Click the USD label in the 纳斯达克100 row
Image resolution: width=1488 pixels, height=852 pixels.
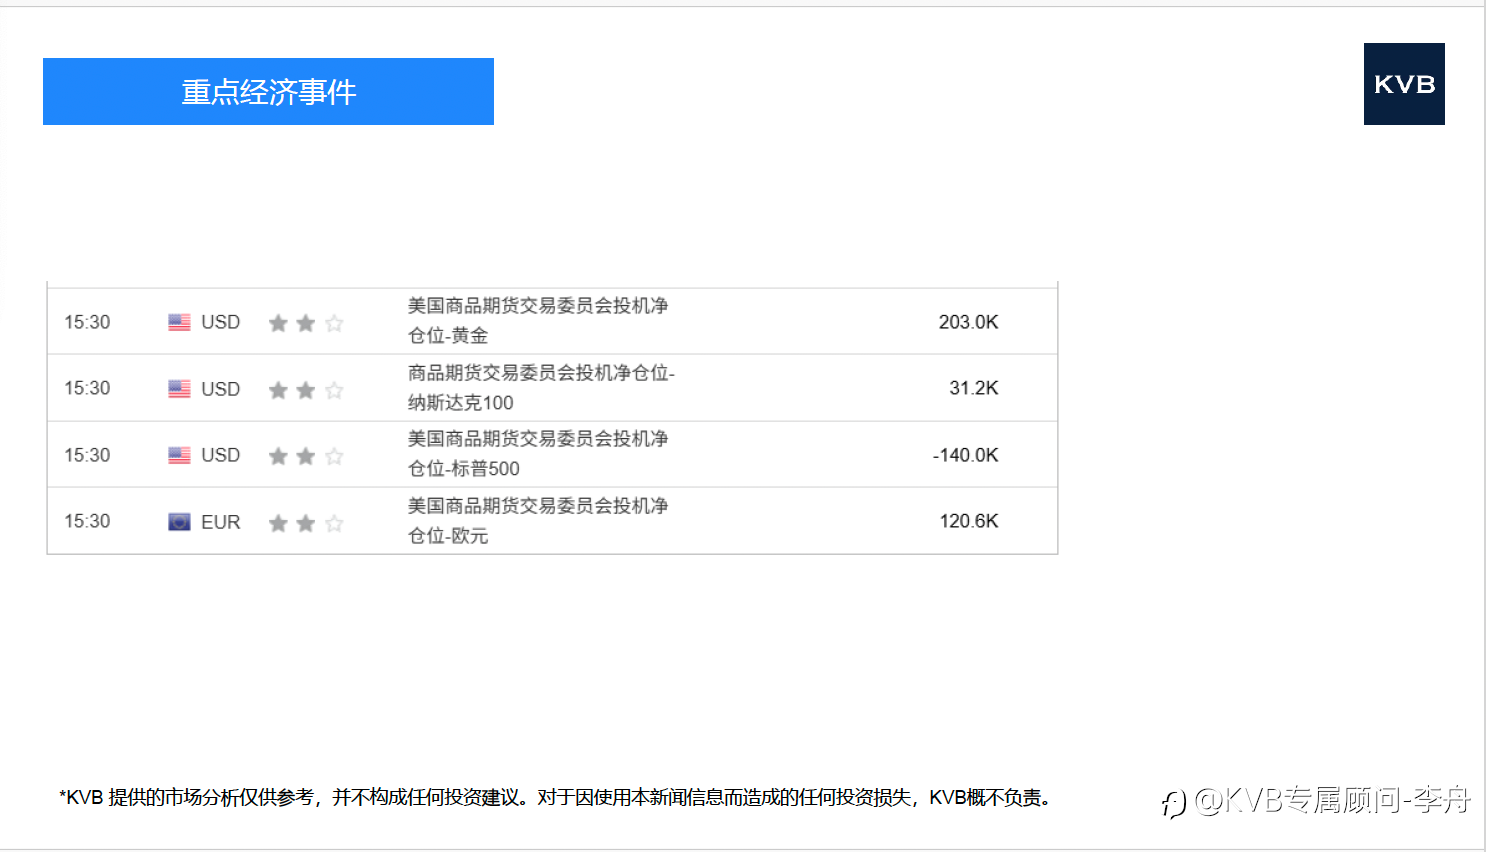pyautogui.click(x=220, y=389)
